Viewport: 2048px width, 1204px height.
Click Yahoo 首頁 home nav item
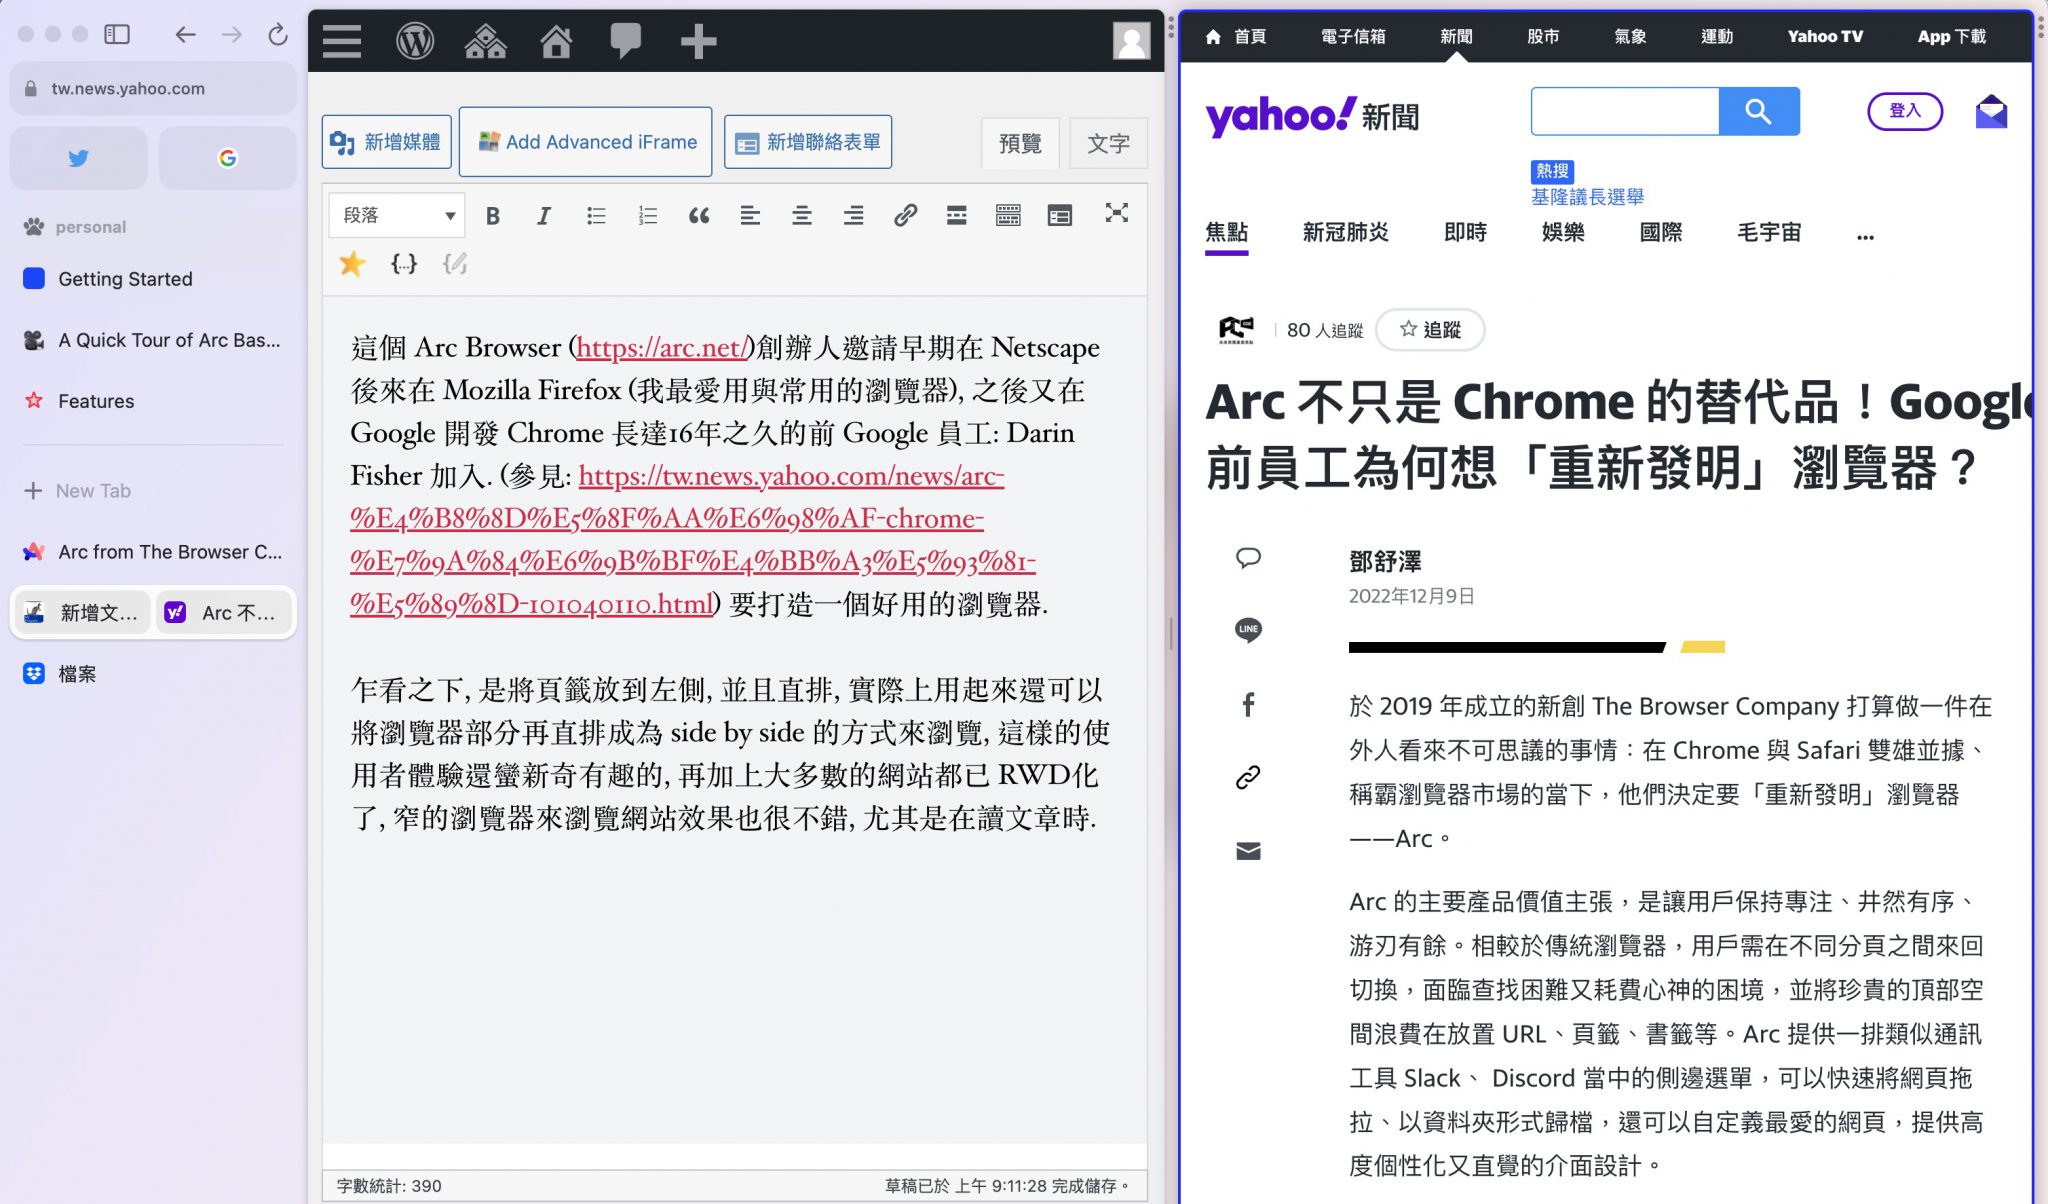[1236, 36]
